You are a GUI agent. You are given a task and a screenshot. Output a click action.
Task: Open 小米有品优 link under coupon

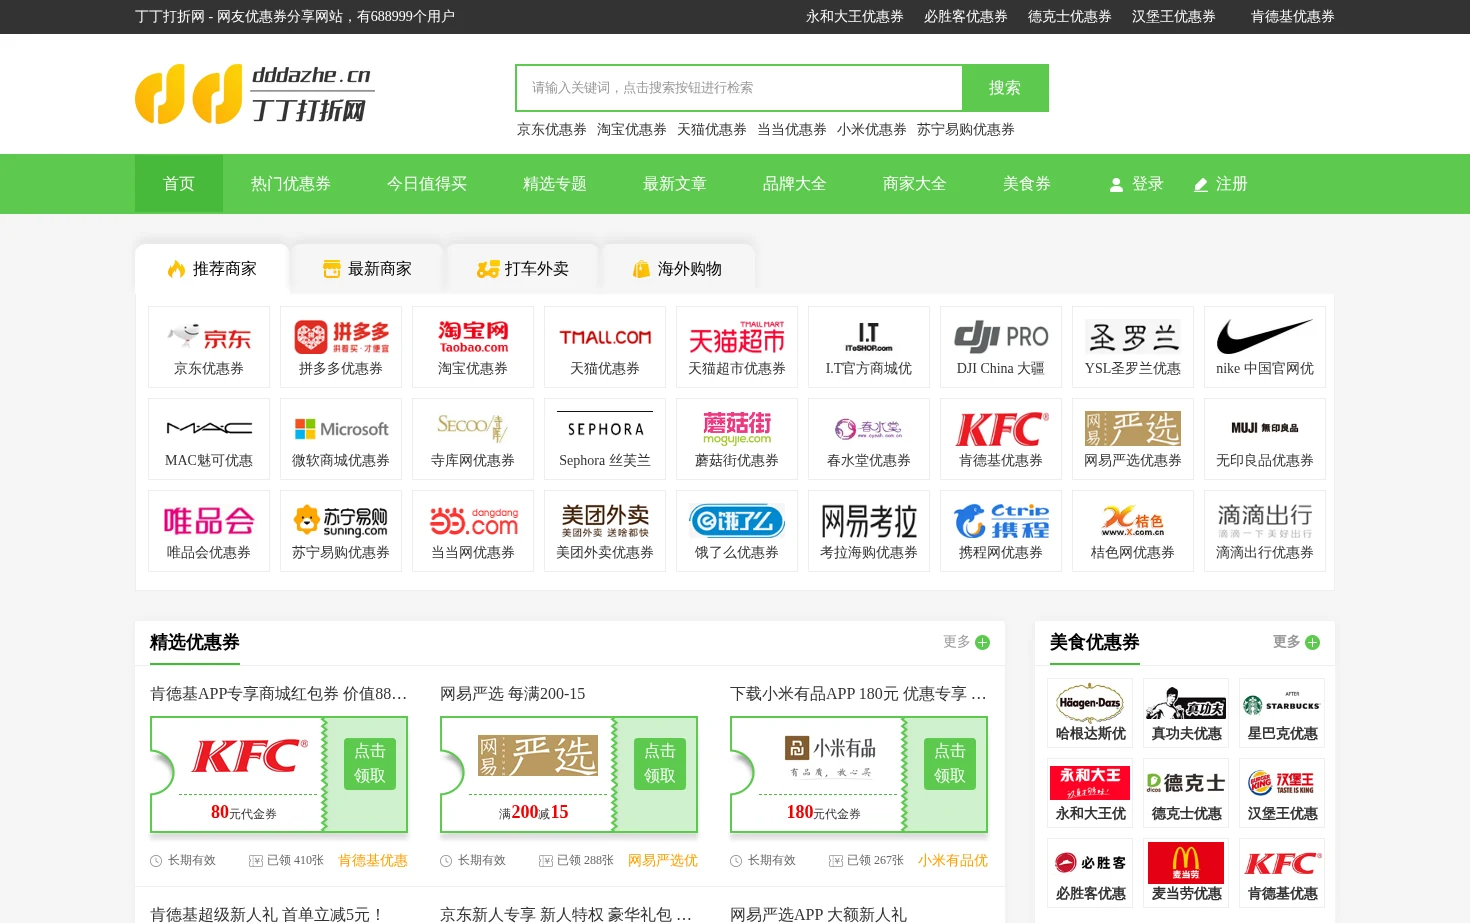(953, 860)
